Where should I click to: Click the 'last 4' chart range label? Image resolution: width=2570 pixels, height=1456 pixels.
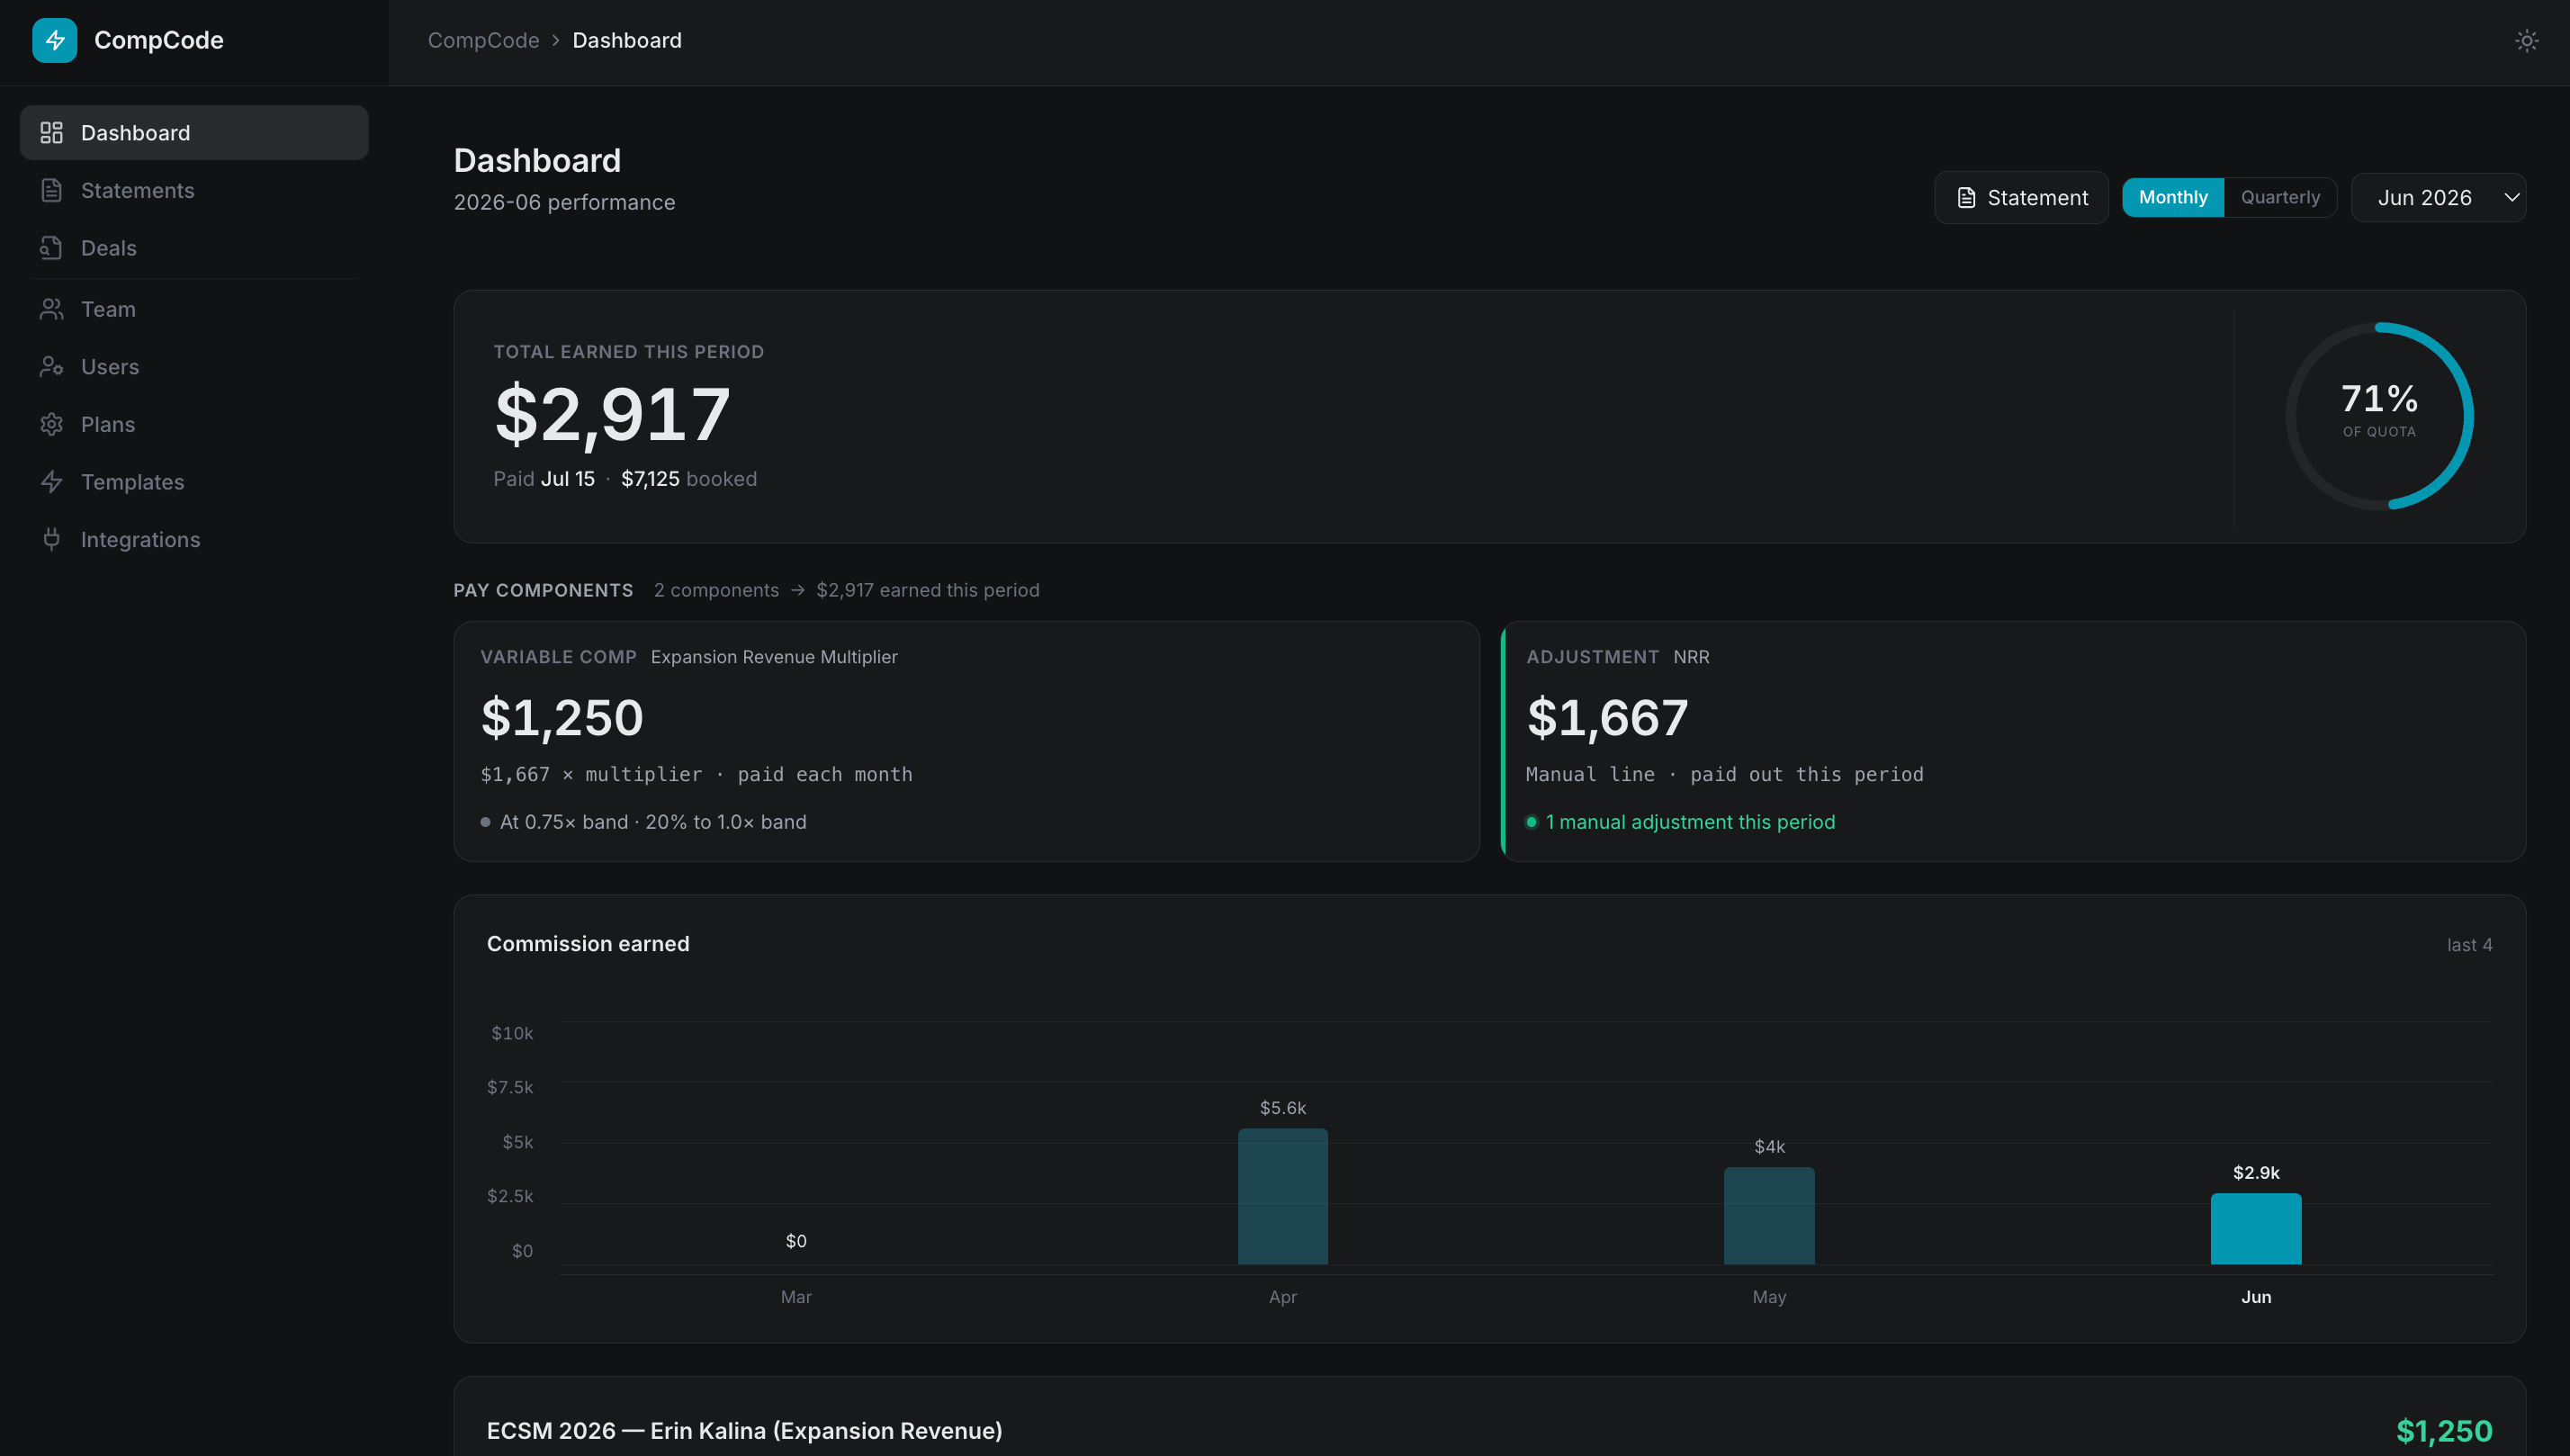[x=2469, y=945]
